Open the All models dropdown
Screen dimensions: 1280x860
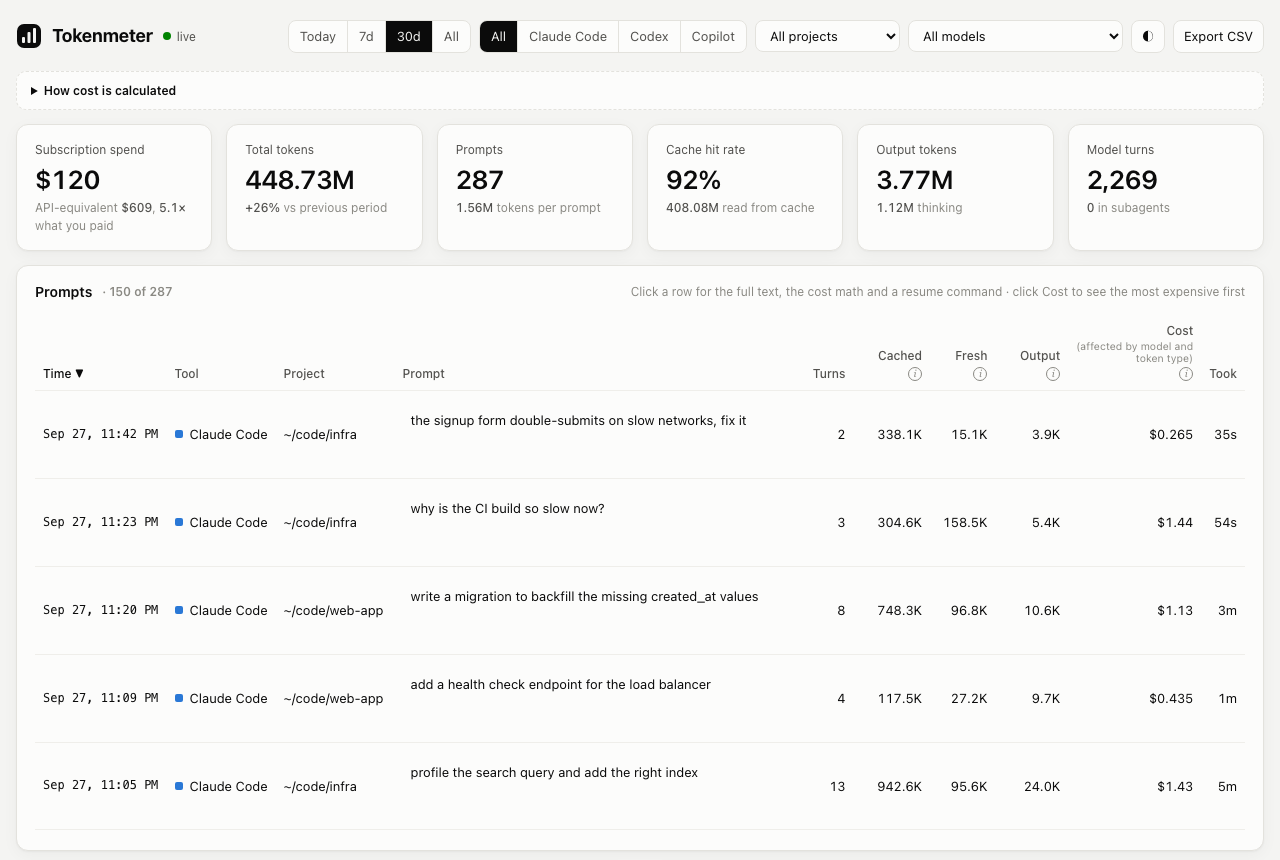[1015, 36]
